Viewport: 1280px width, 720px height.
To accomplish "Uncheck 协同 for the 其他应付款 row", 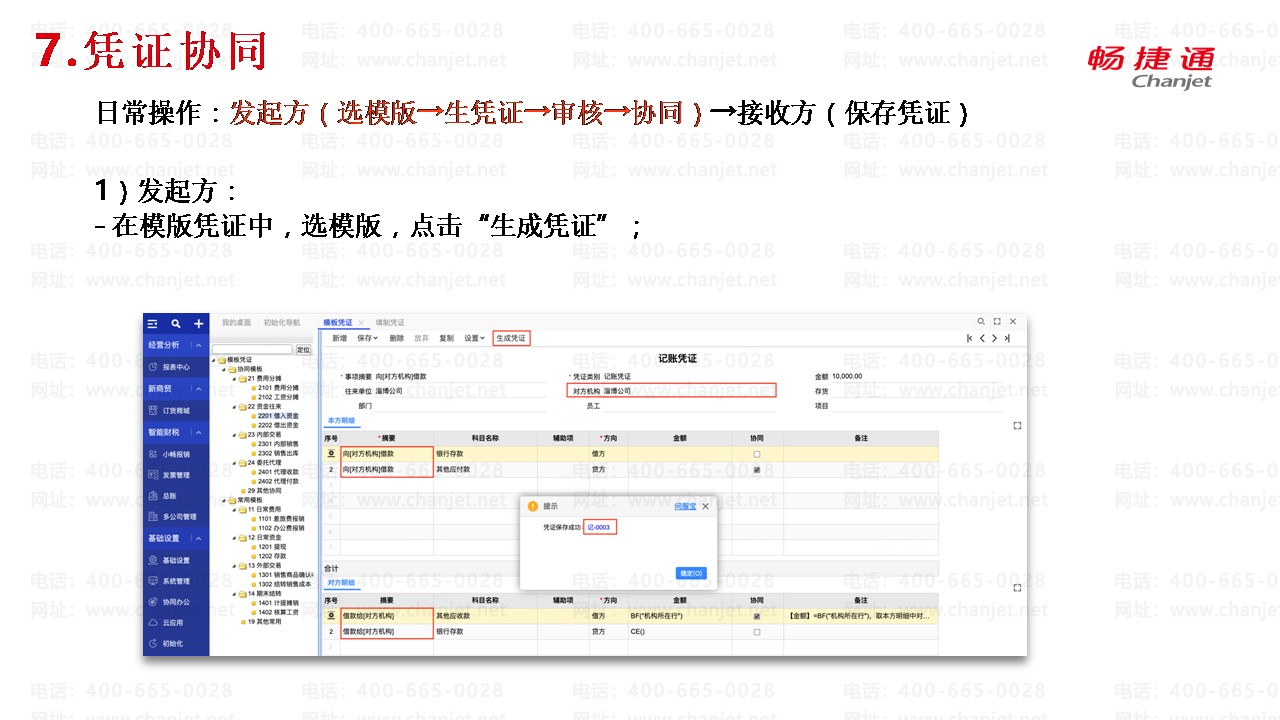I will 757,469.
